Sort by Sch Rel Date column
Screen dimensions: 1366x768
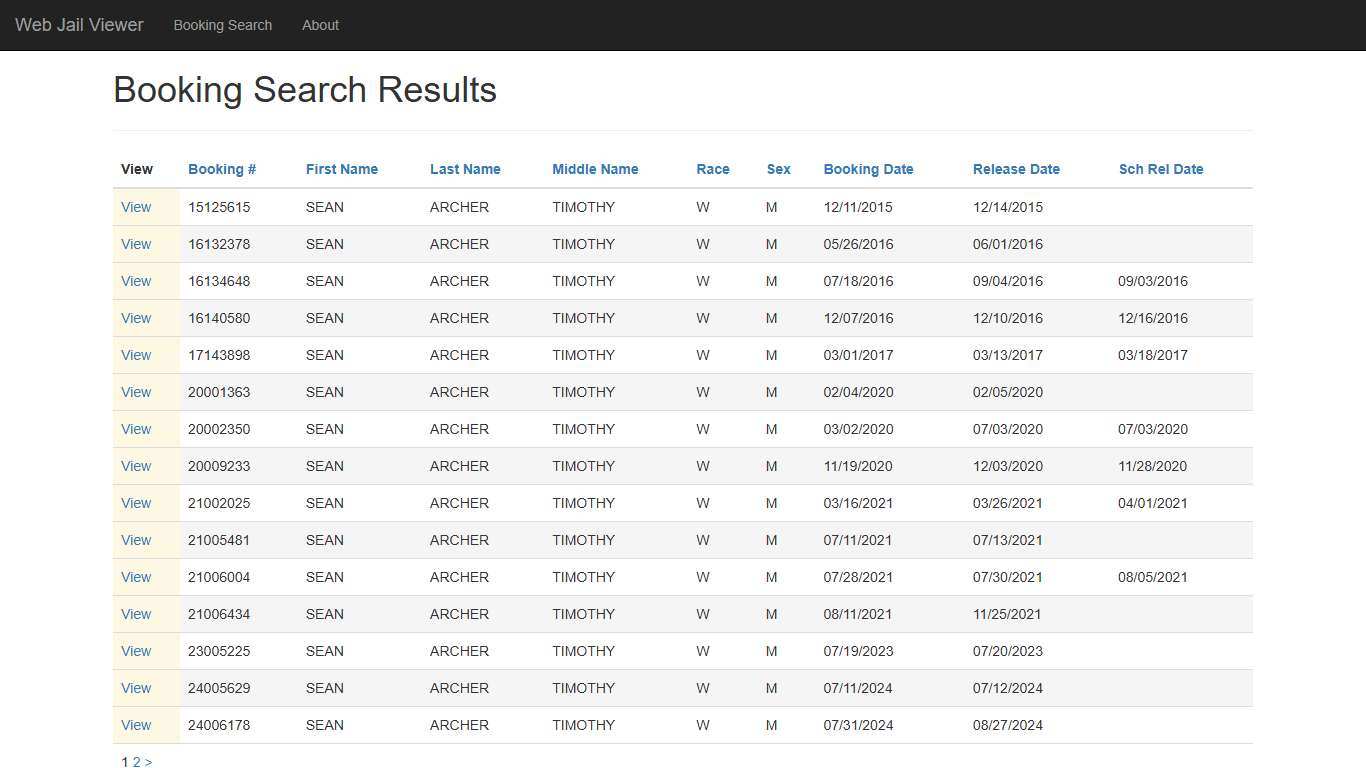click(x=1161, y=169)
